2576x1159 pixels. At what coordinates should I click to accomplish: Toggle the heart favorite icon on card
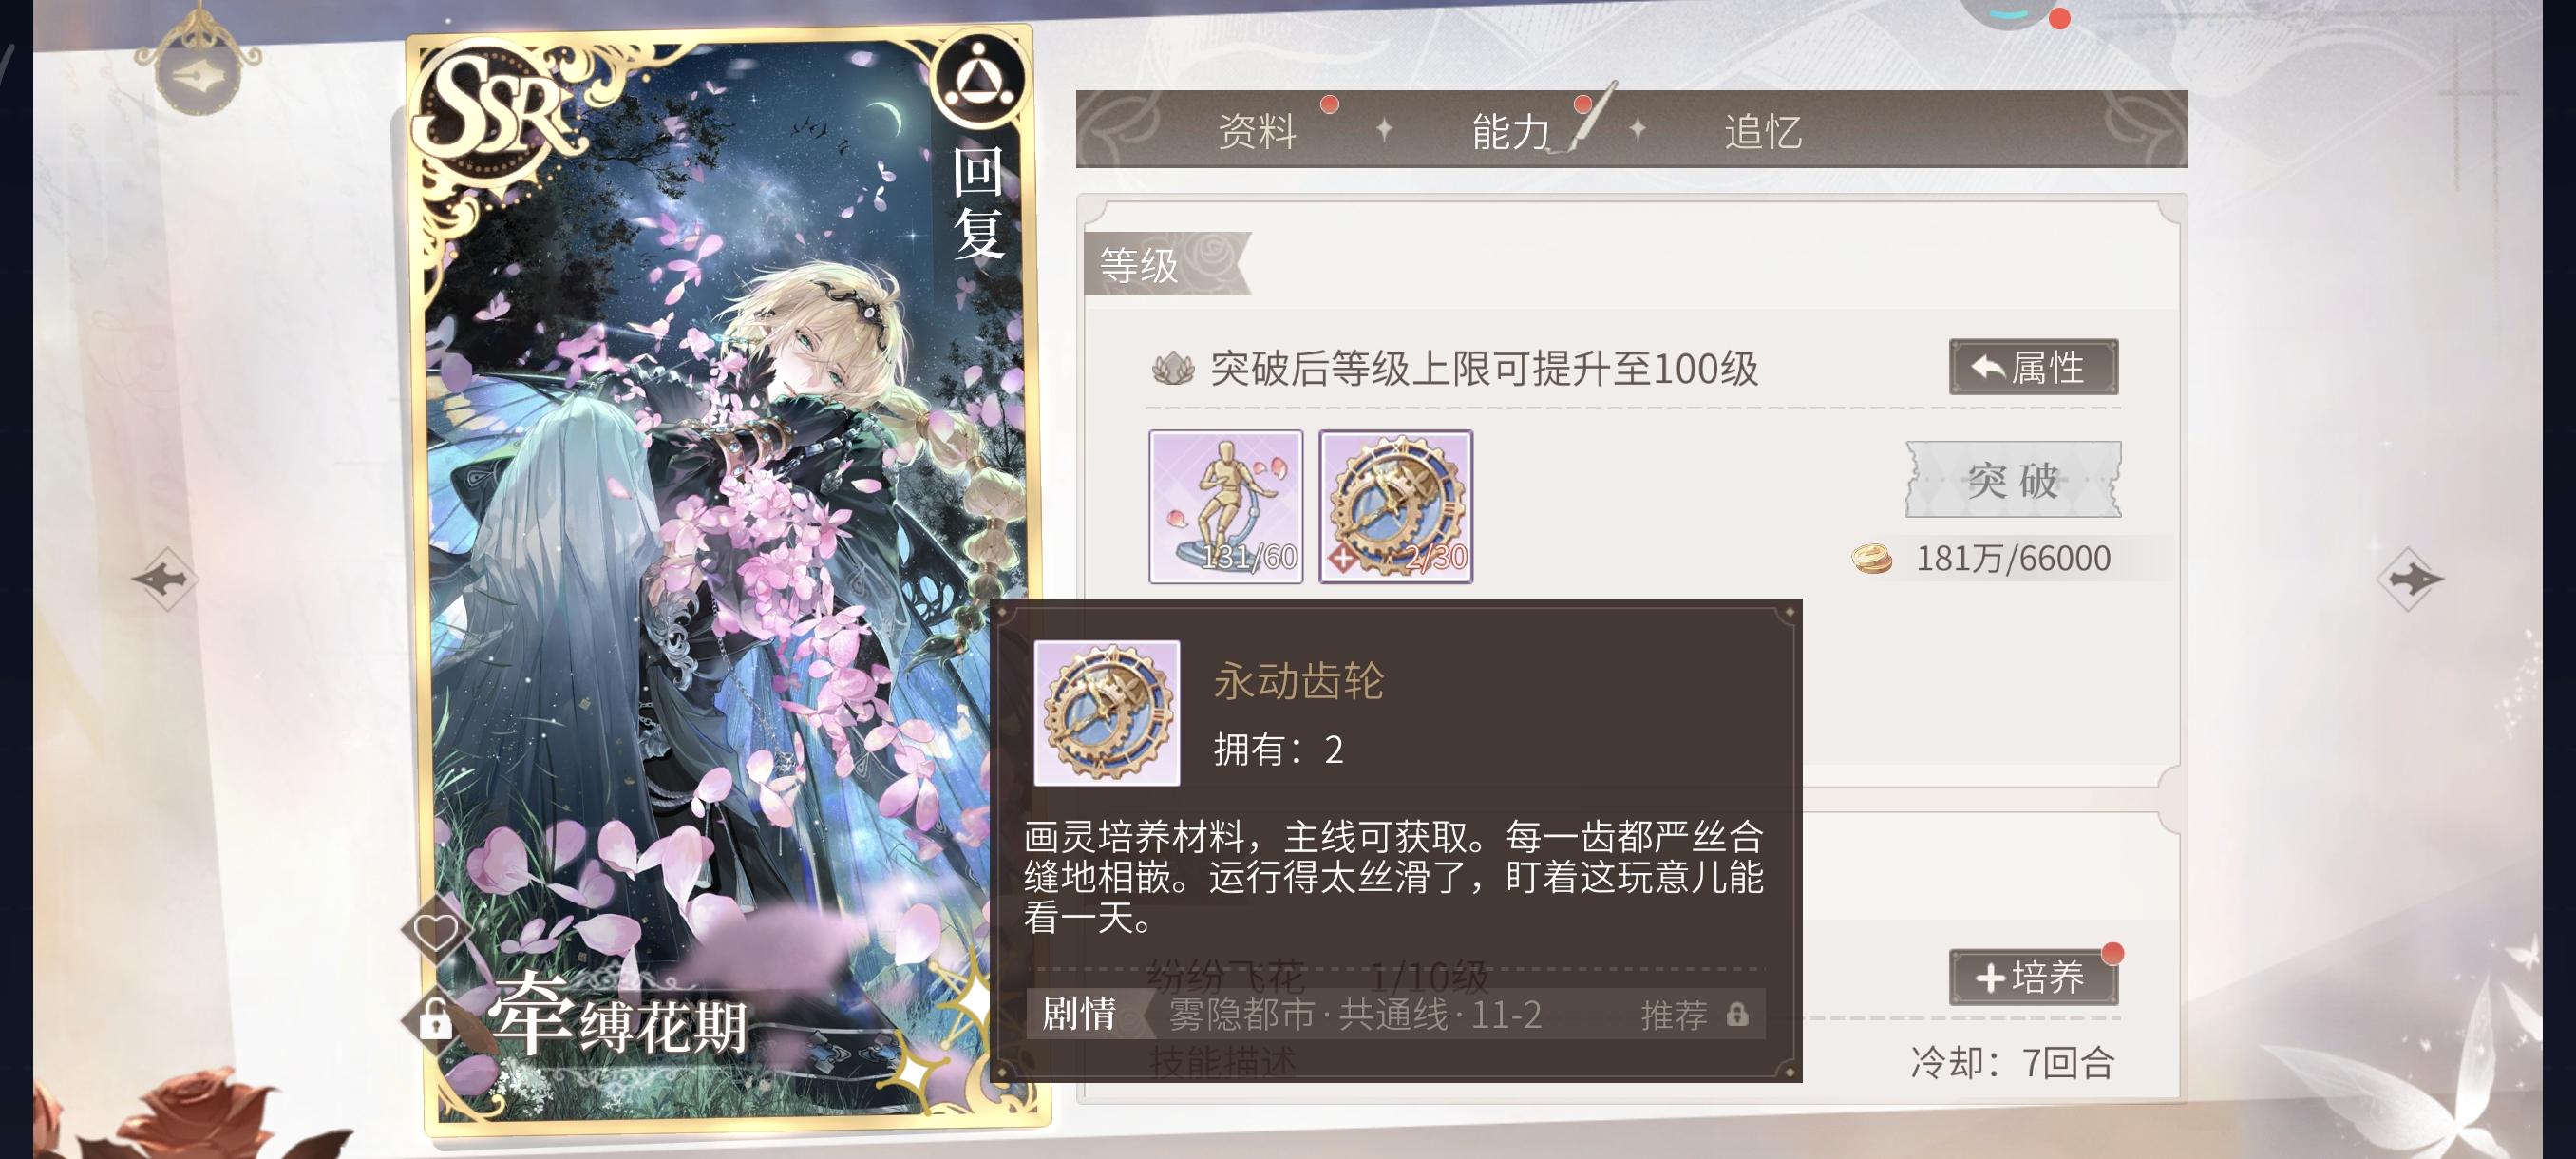(436, 931)
